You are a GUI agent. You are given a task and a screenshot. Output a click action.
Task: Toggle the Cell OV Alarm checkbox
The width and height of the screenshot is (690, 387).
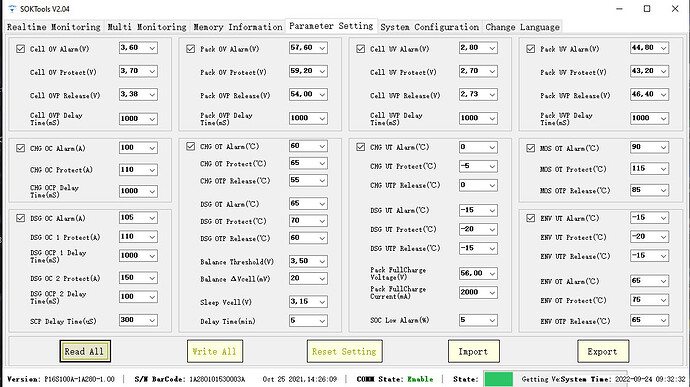(x=20, y=49)
